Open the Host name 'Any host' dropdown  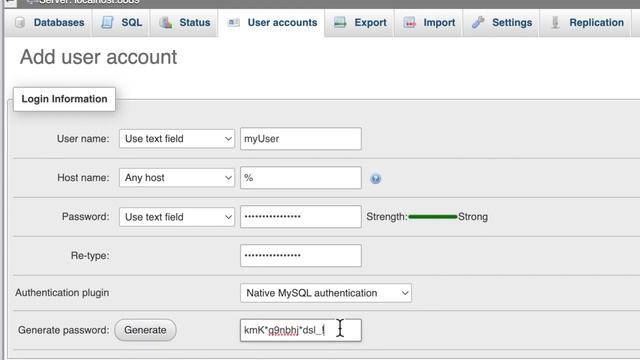177,178
